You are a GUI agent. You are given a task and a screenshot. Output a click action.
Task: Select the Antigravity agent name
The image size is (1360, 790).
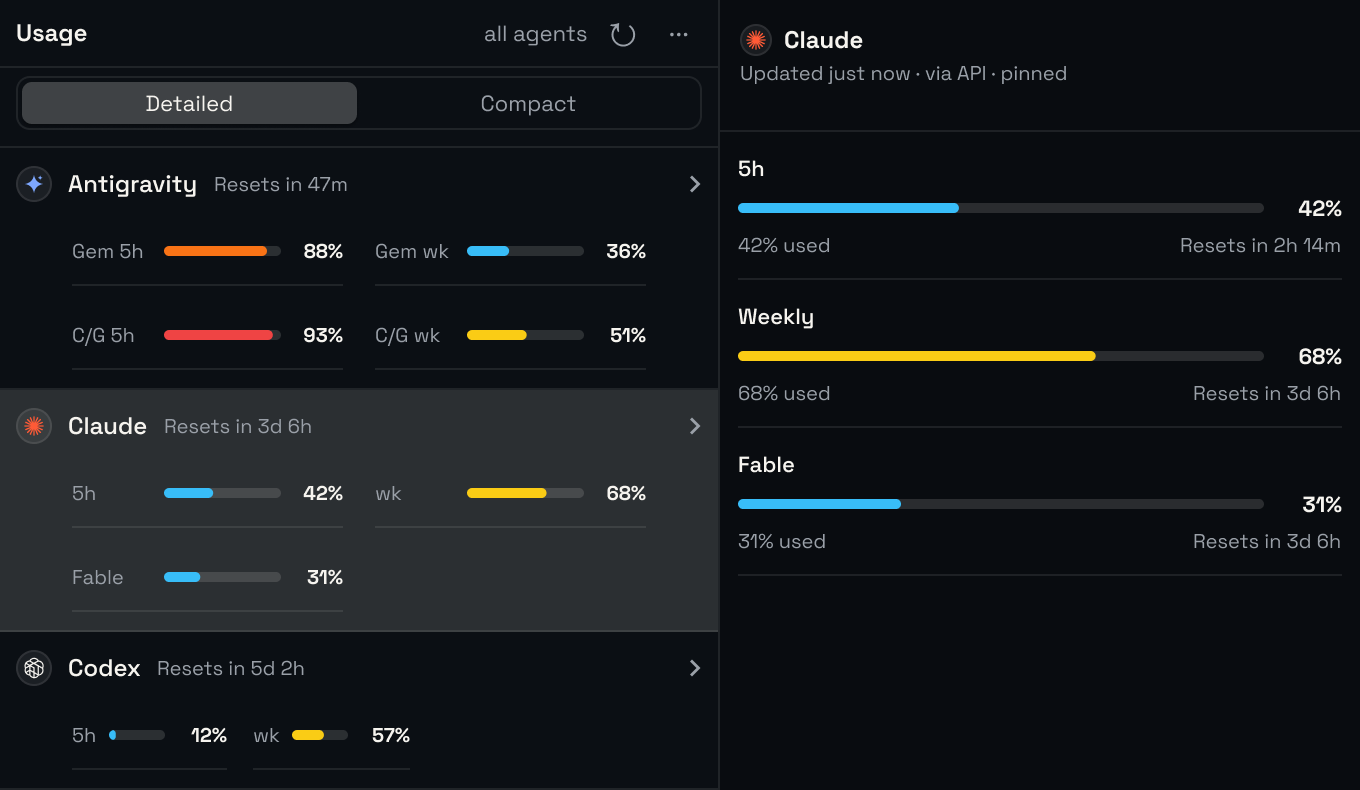coord(132,184)
